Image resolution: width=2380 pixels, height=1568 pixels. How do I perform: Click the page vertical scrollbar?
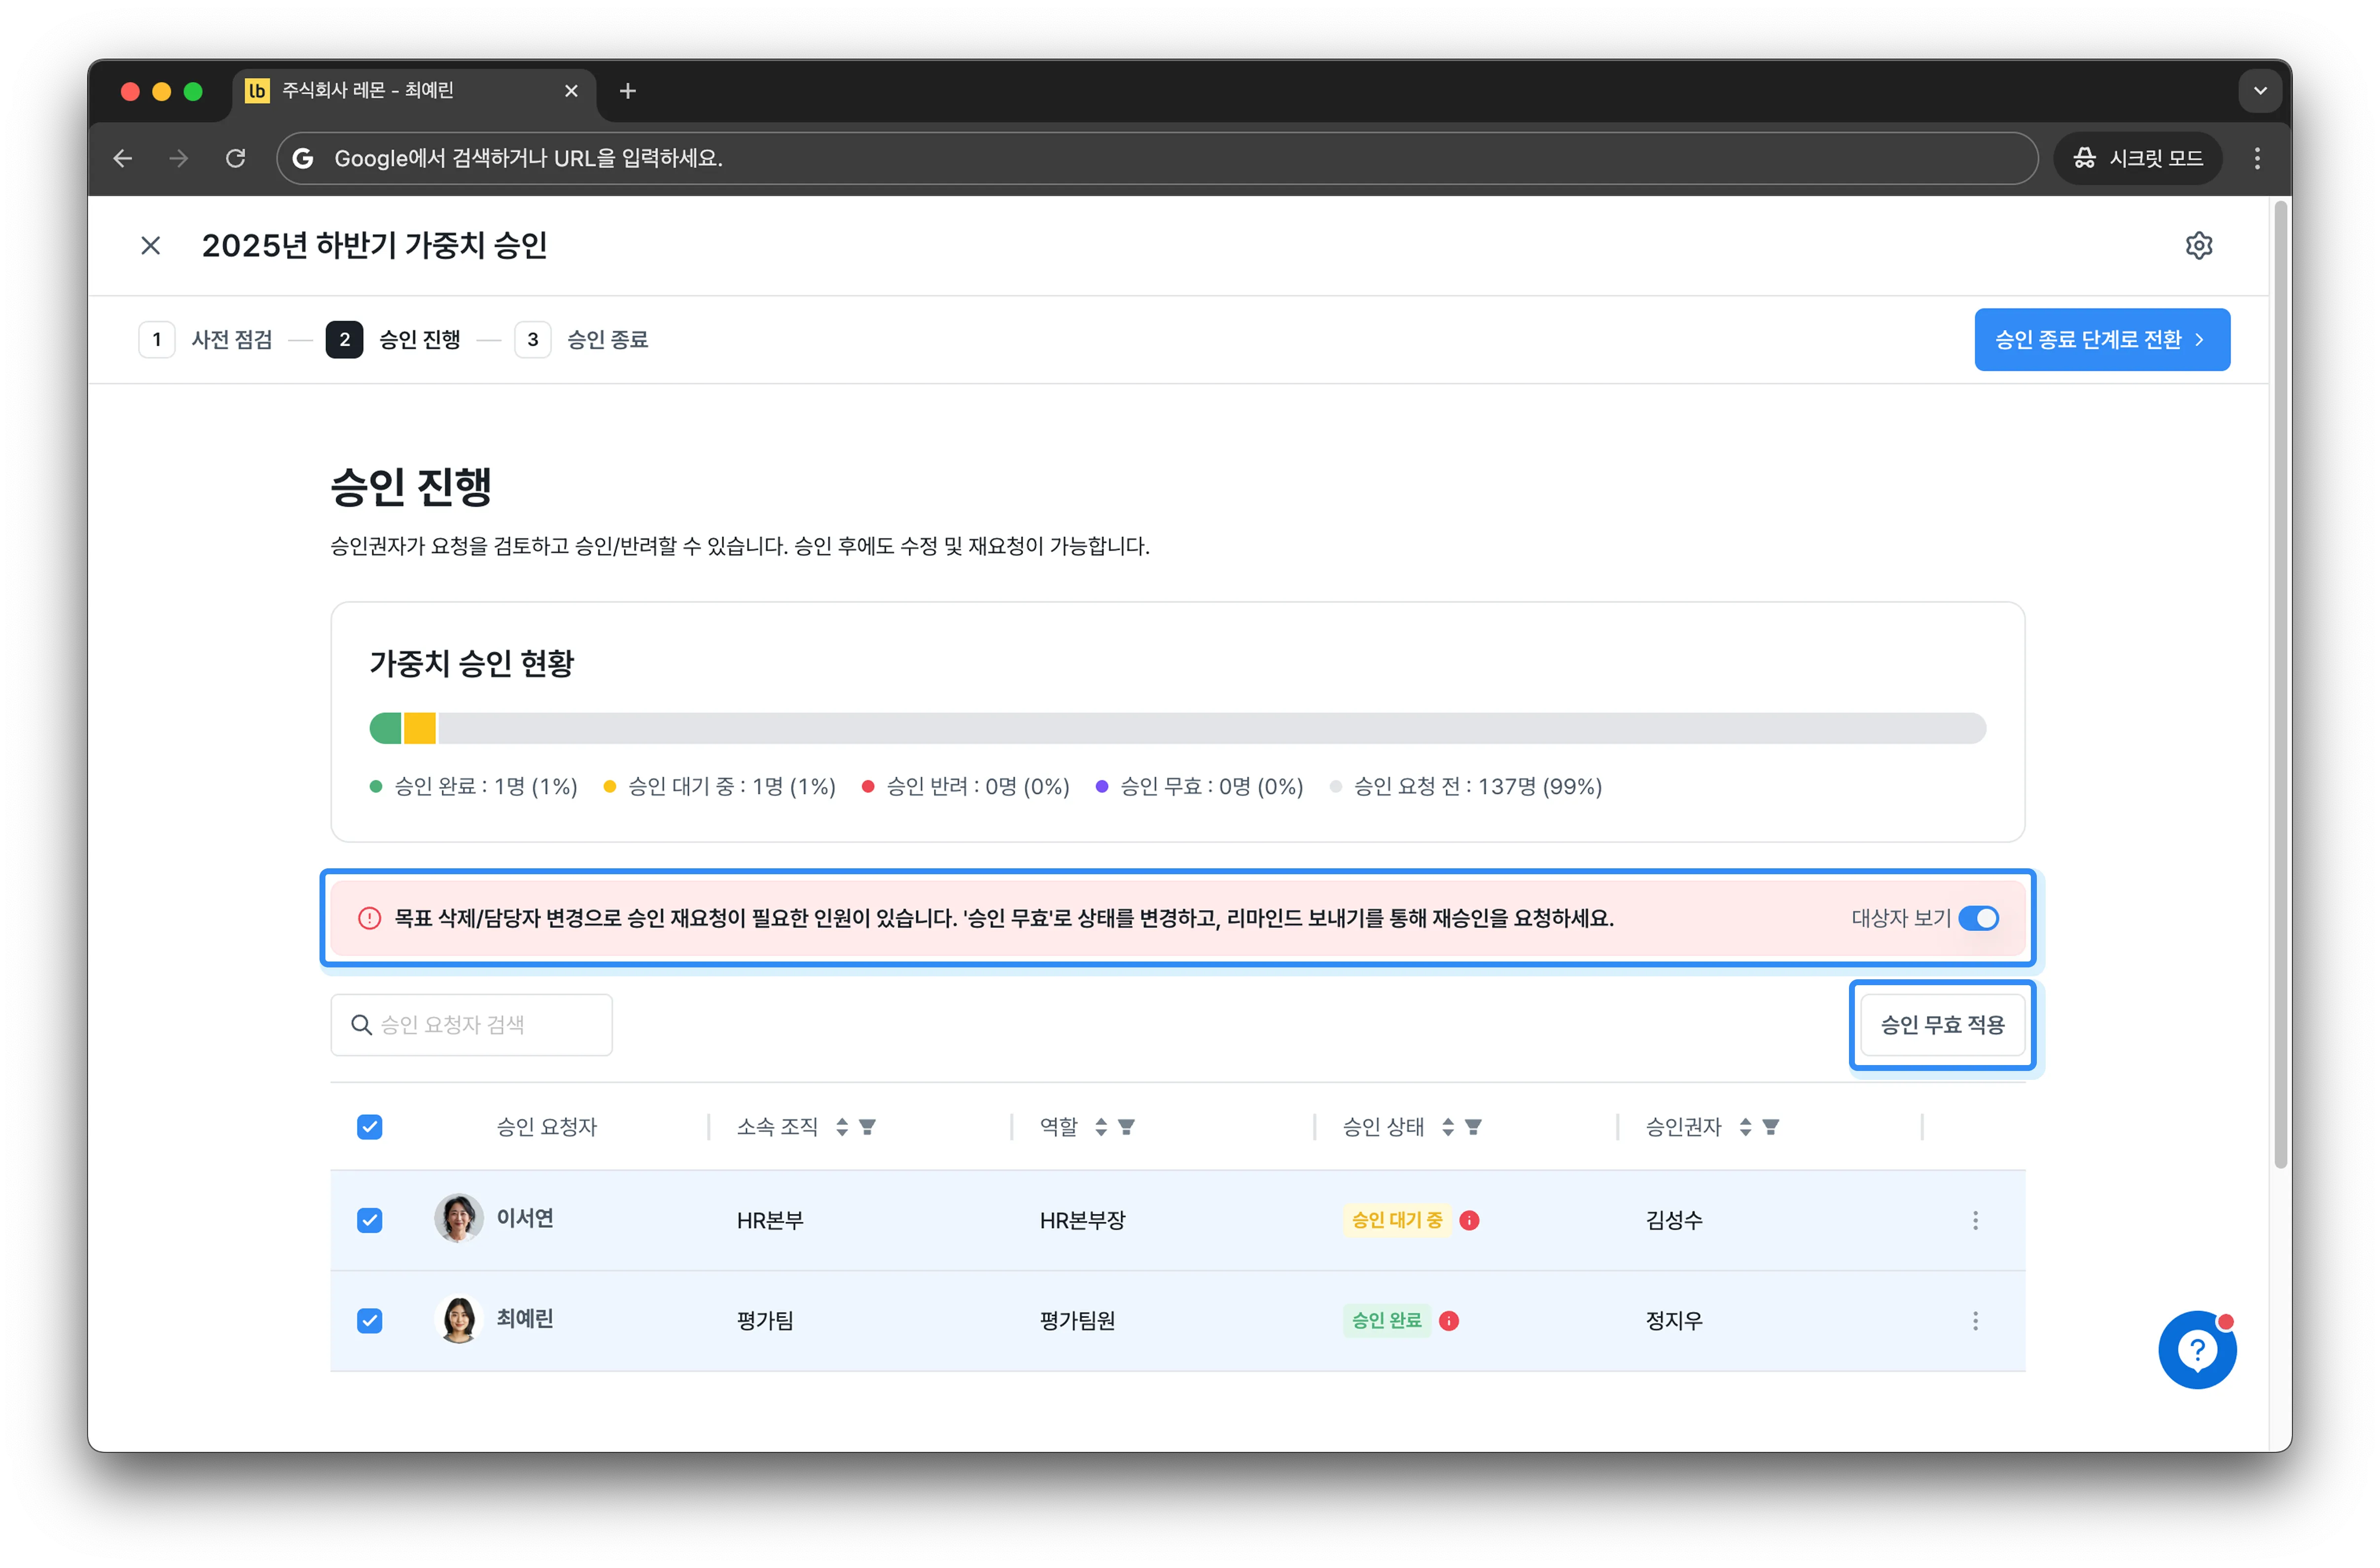coord(2280,685)
